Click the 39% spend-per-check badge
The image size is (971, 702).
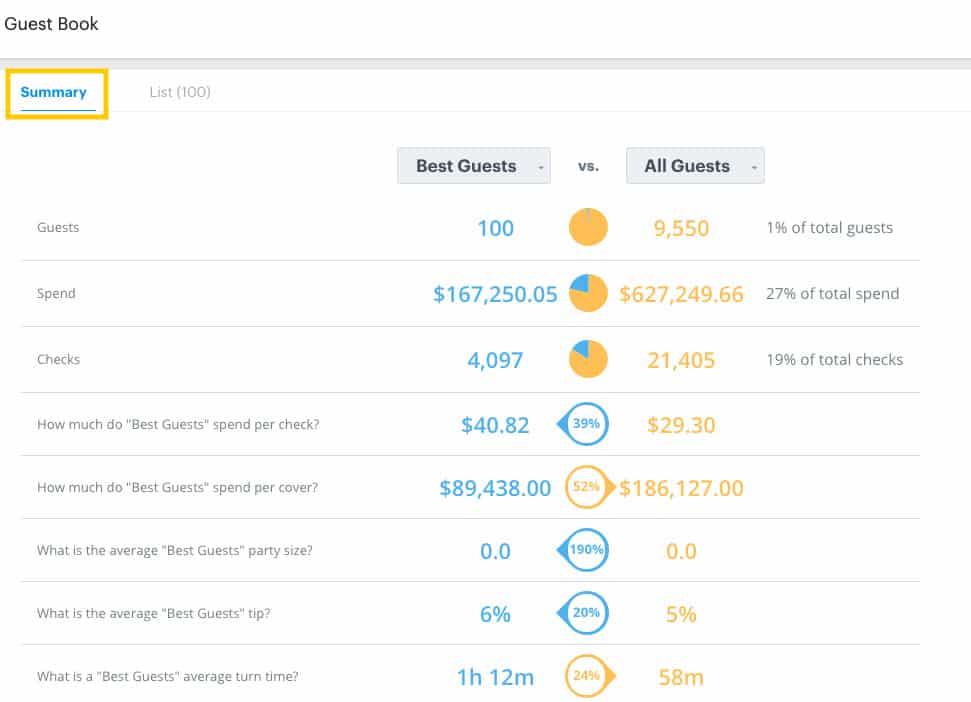coord(583,424)
